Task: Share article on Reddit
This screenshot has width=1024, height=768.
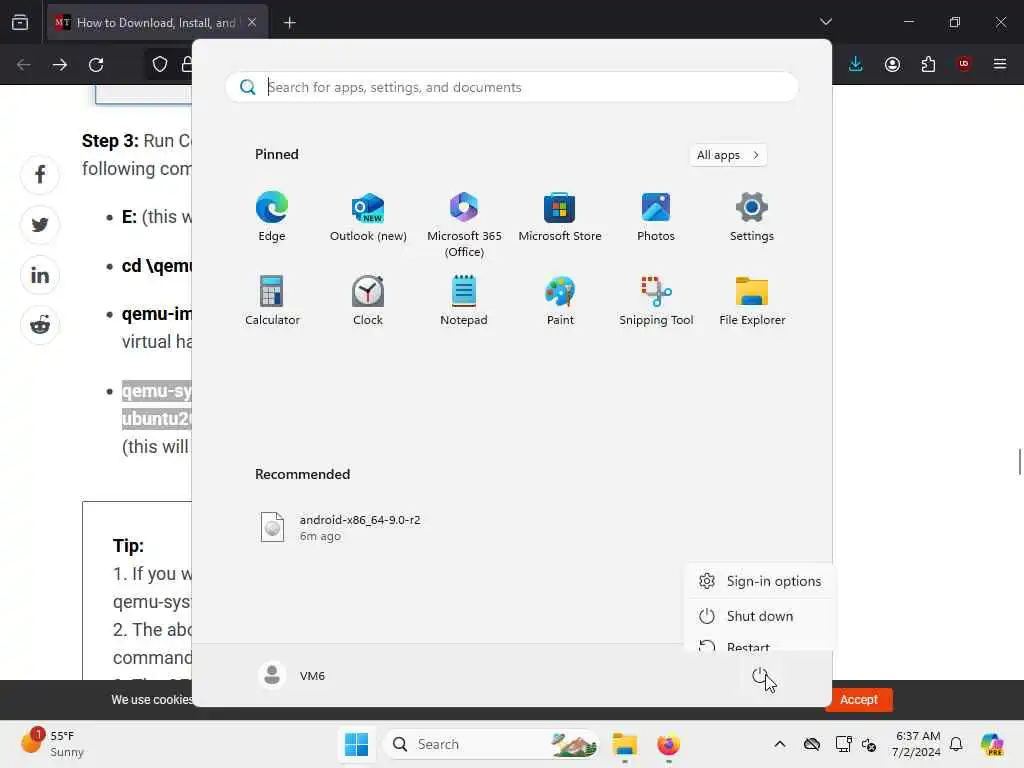Action: (40, 325)
